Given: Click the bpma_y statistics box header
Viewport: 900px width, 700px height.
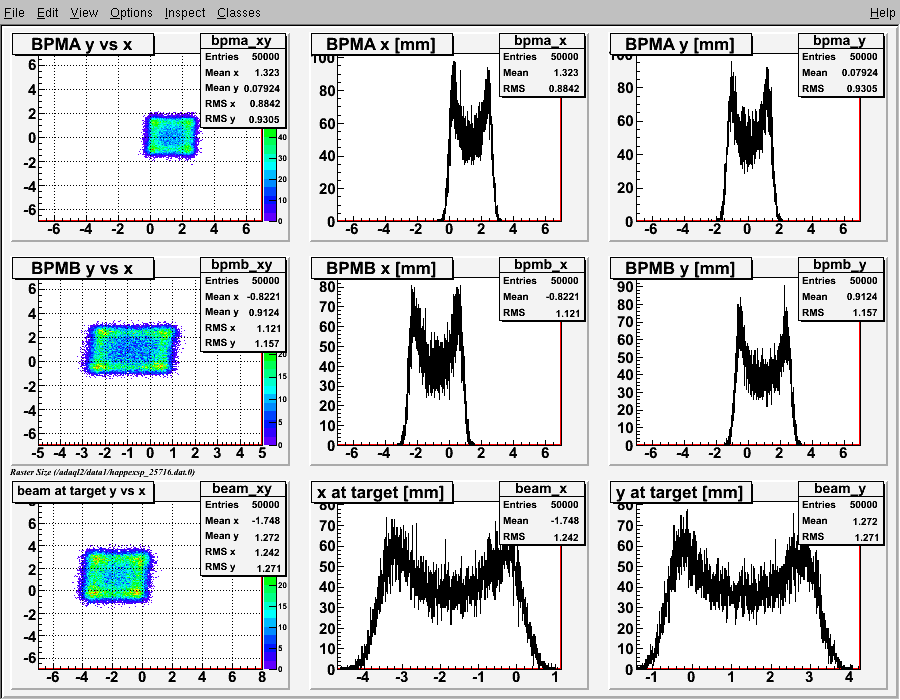Looking at the screenshot, I should [840, 41].
